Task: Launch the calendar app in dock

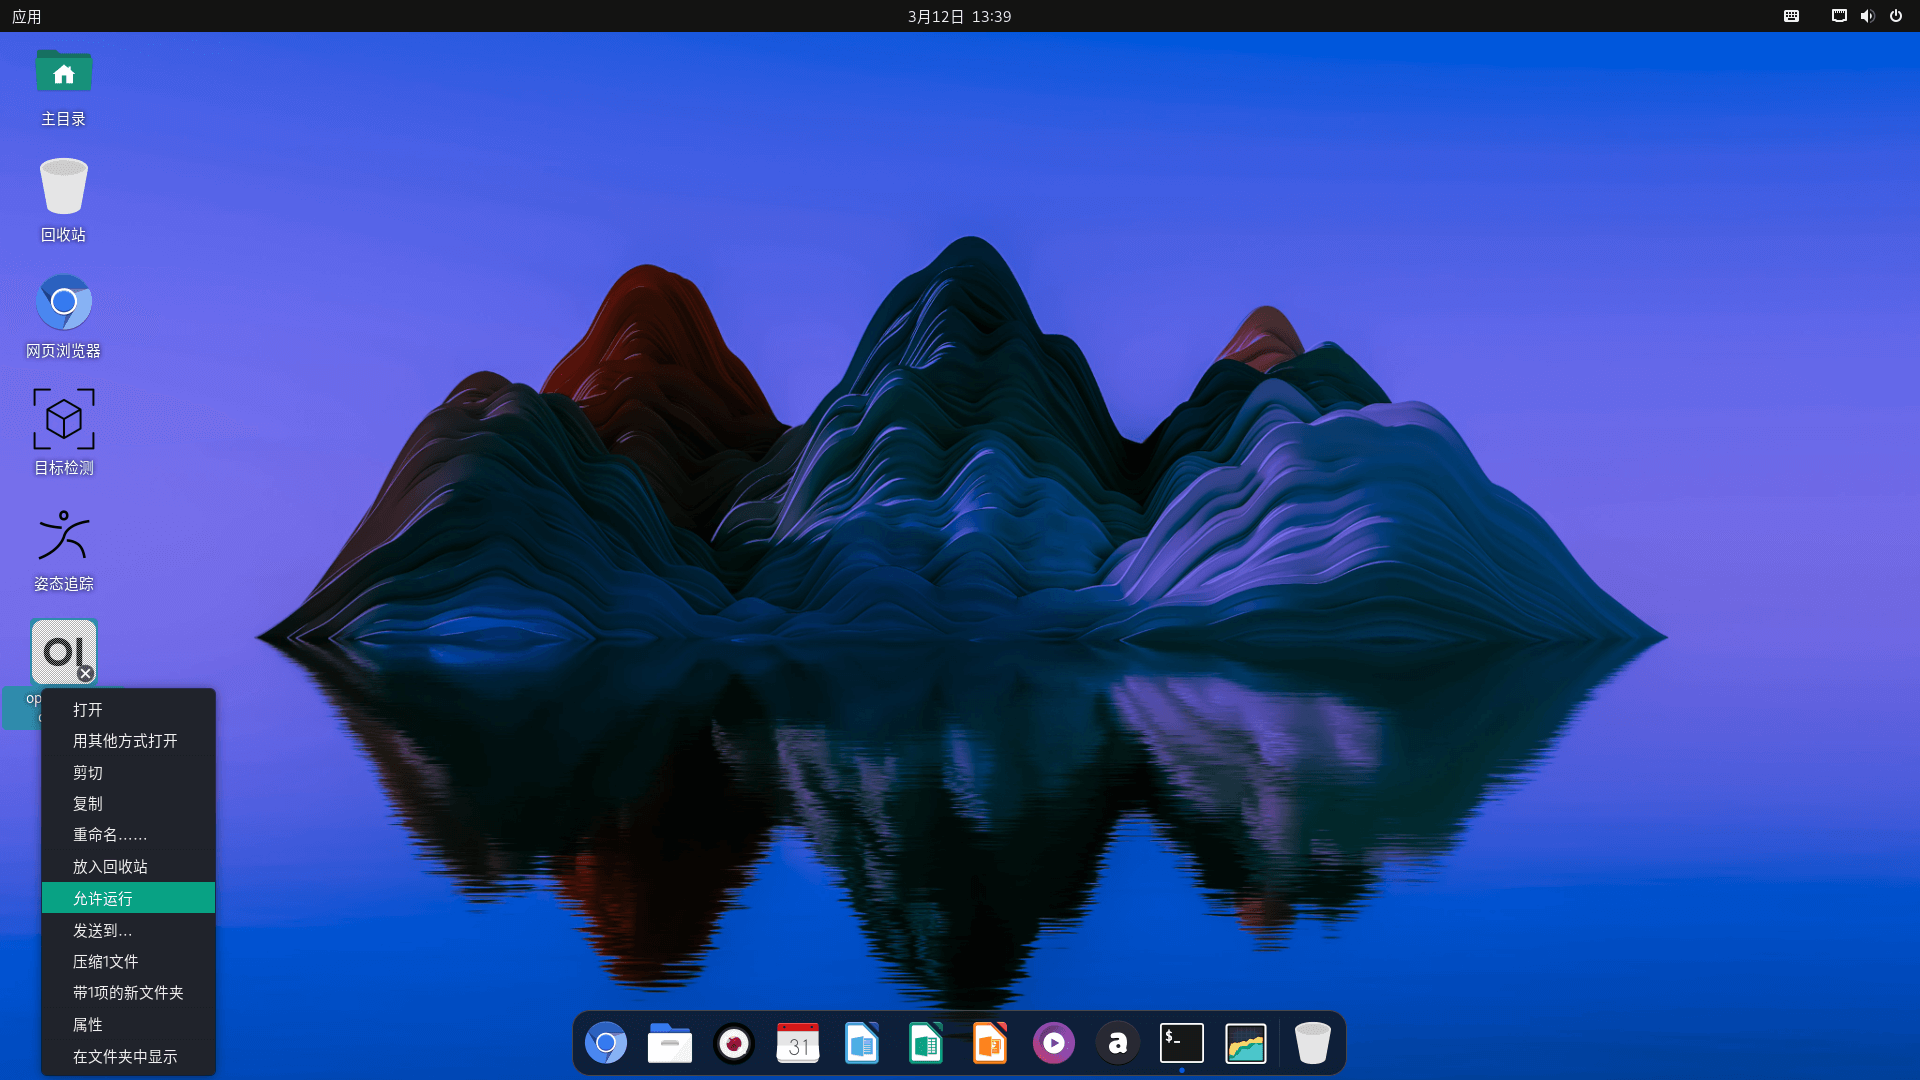Action: pos(797,1043)
